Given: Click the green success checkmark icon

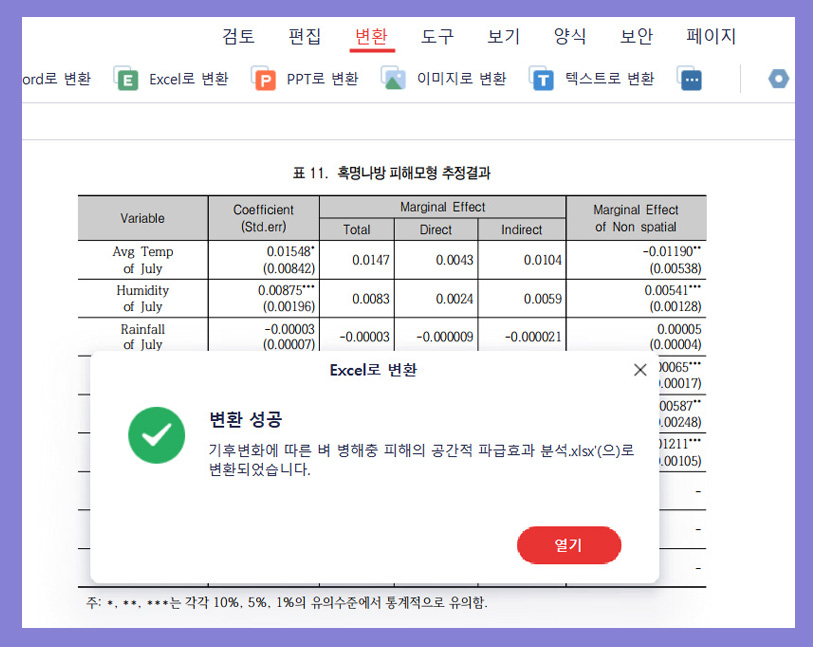Looking at the screenshot, I should click(x=157, y=436).
